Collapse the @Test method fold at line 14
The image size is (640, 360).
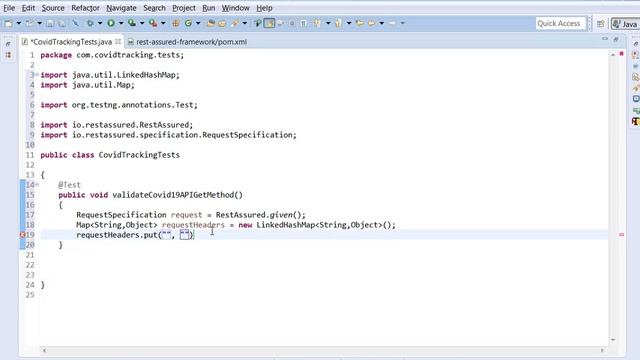[37, 184]
